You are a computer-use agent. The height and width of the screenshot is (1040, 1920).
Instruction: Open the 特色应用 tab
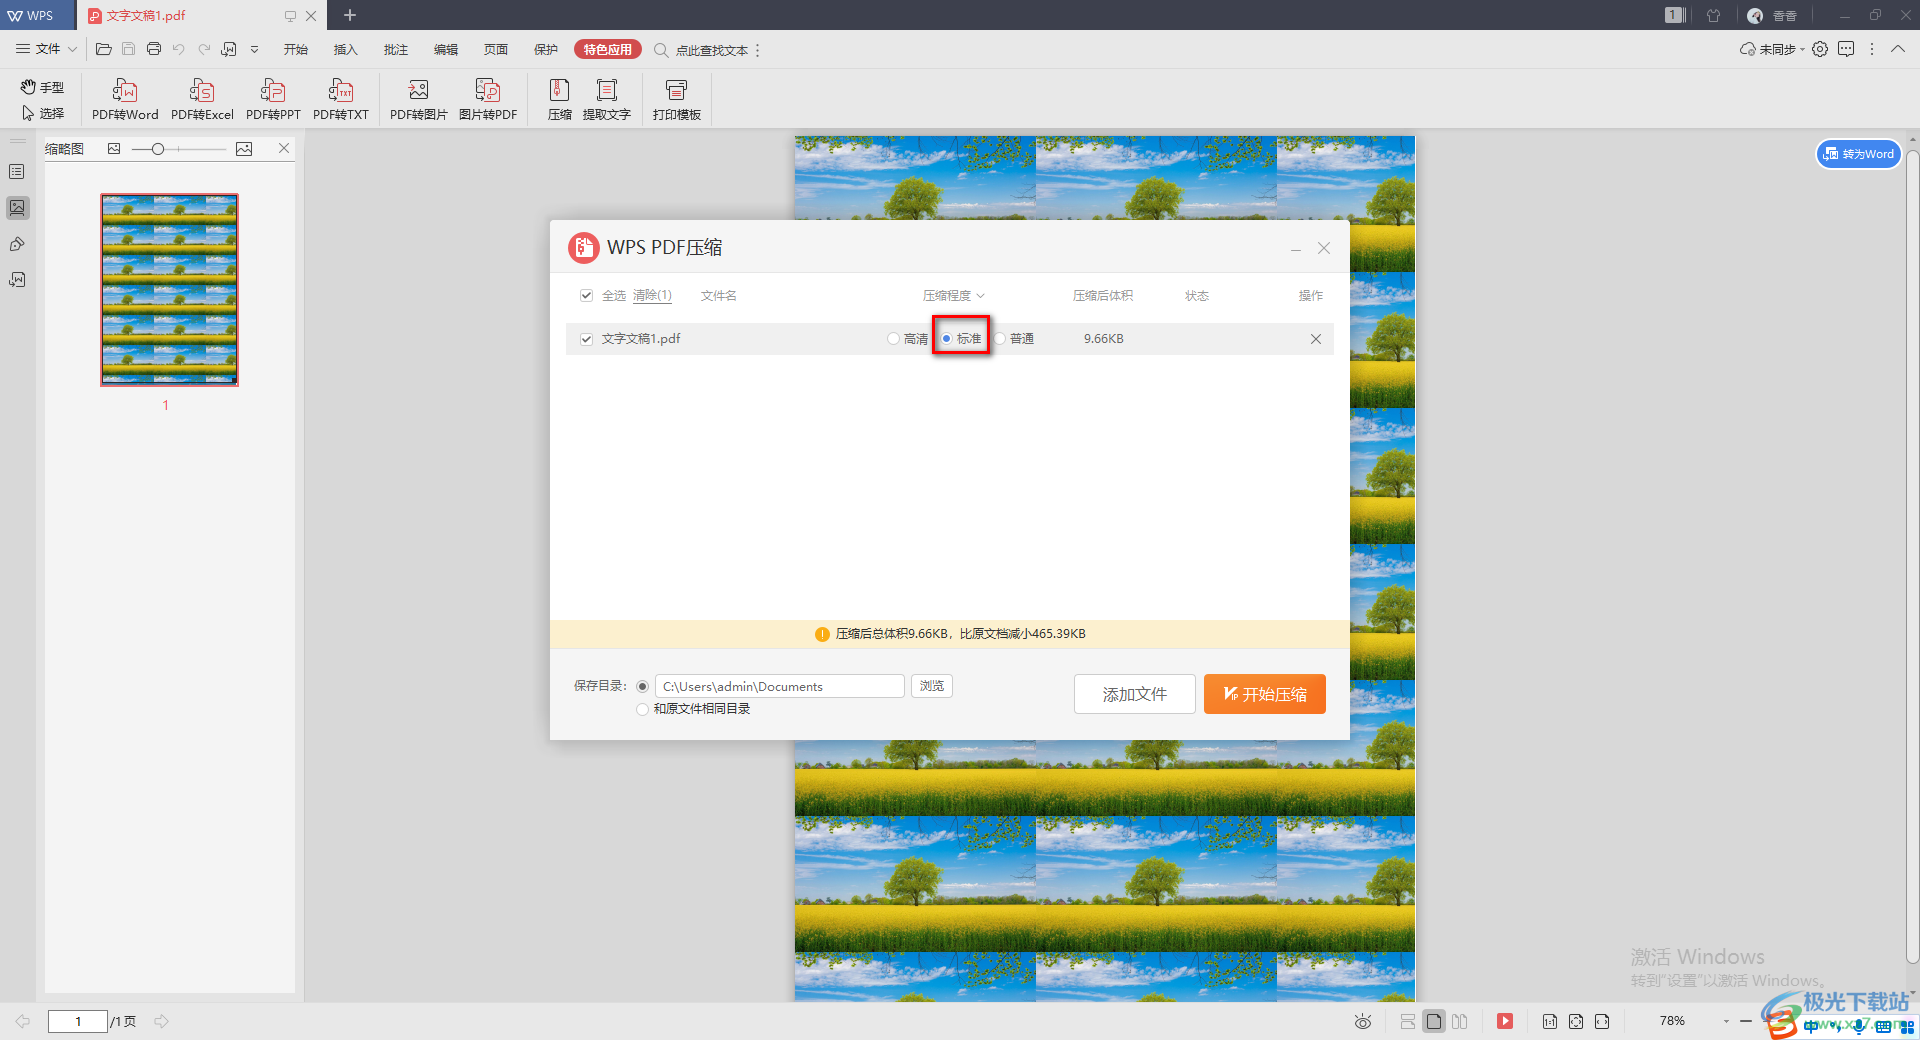[x=608, y=49]
